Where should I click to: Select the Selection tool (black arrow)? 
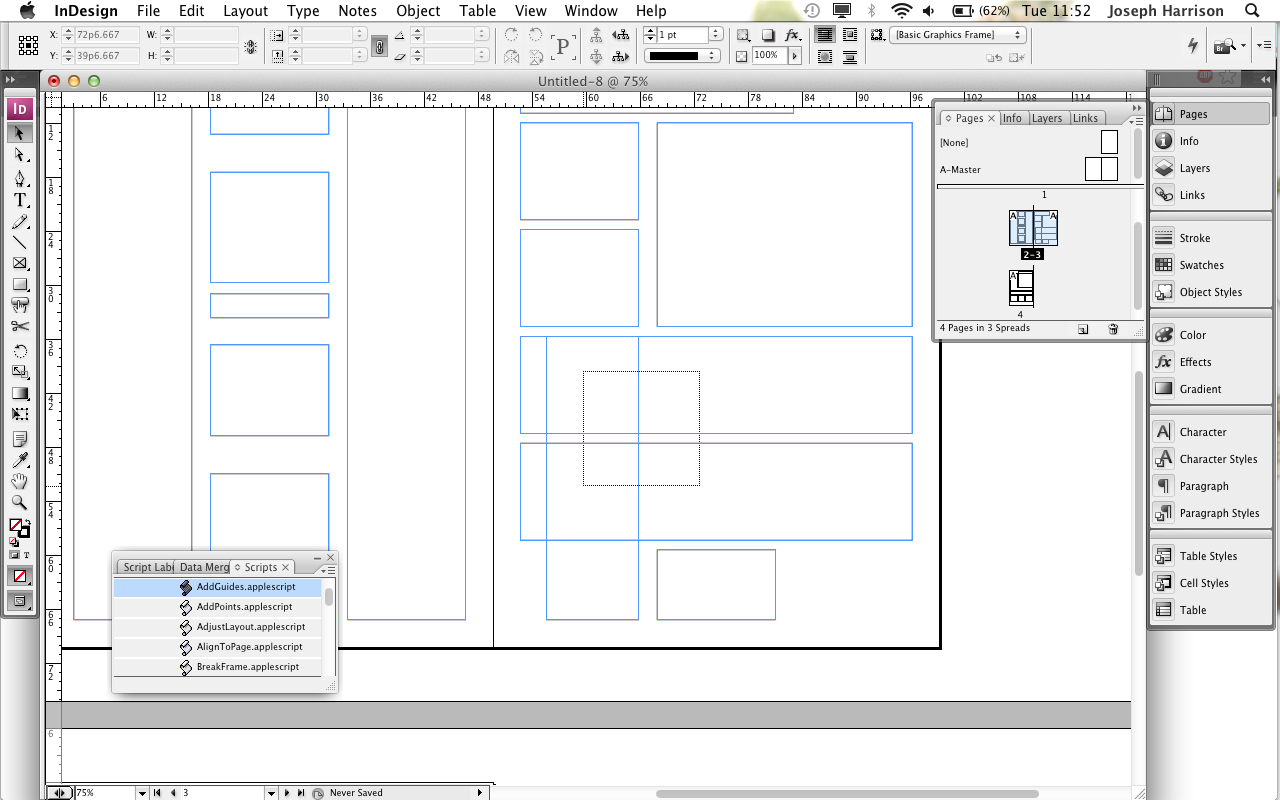tap(19, 132)
